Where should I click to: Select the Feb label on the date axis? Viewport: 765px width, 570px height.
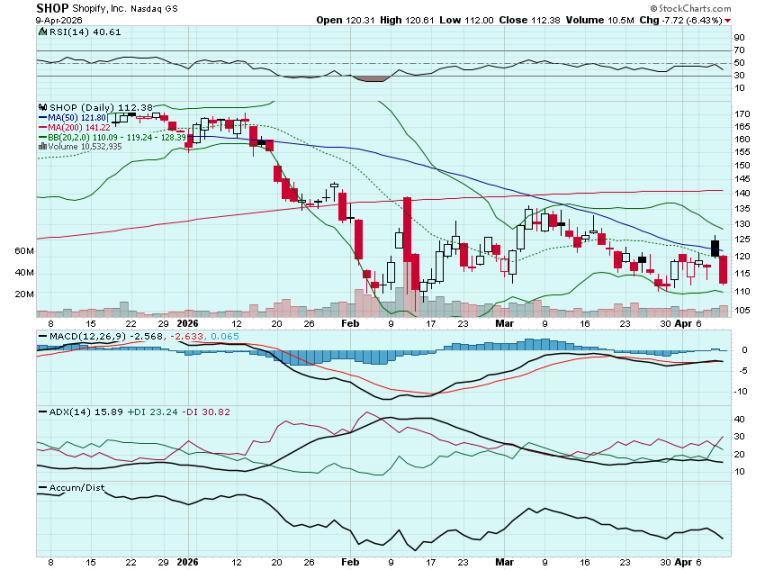pyautogui.click(x=350, y=324)
